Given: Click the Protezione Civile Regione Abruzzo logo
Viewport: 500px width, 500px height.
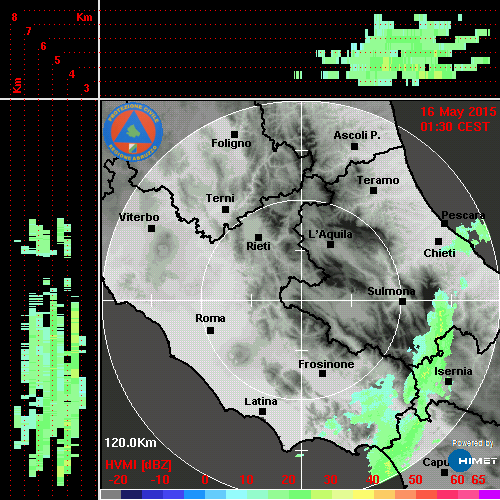Looking at the screenshot, I should click(133, 132).
